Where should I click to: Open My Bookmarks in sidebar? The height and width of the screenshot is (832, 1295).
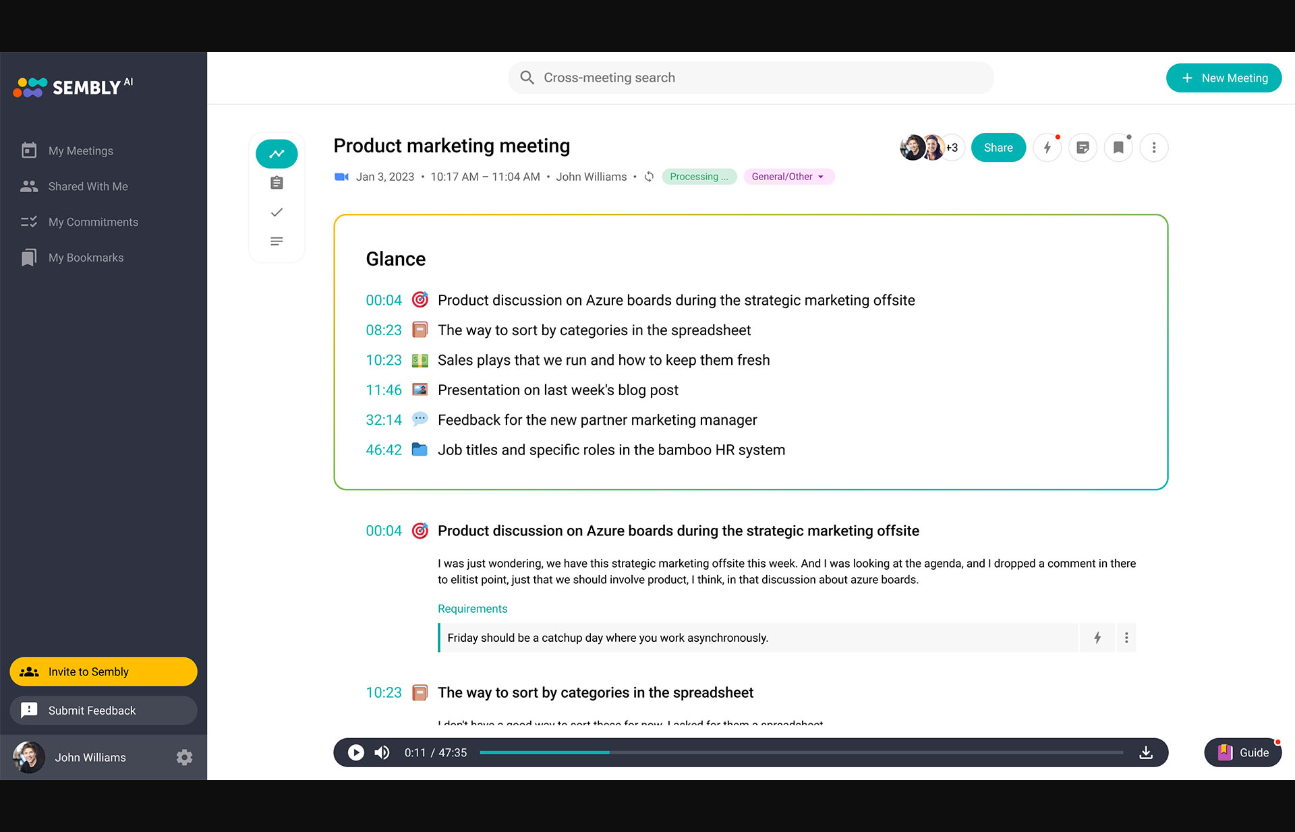coord(86,258)
